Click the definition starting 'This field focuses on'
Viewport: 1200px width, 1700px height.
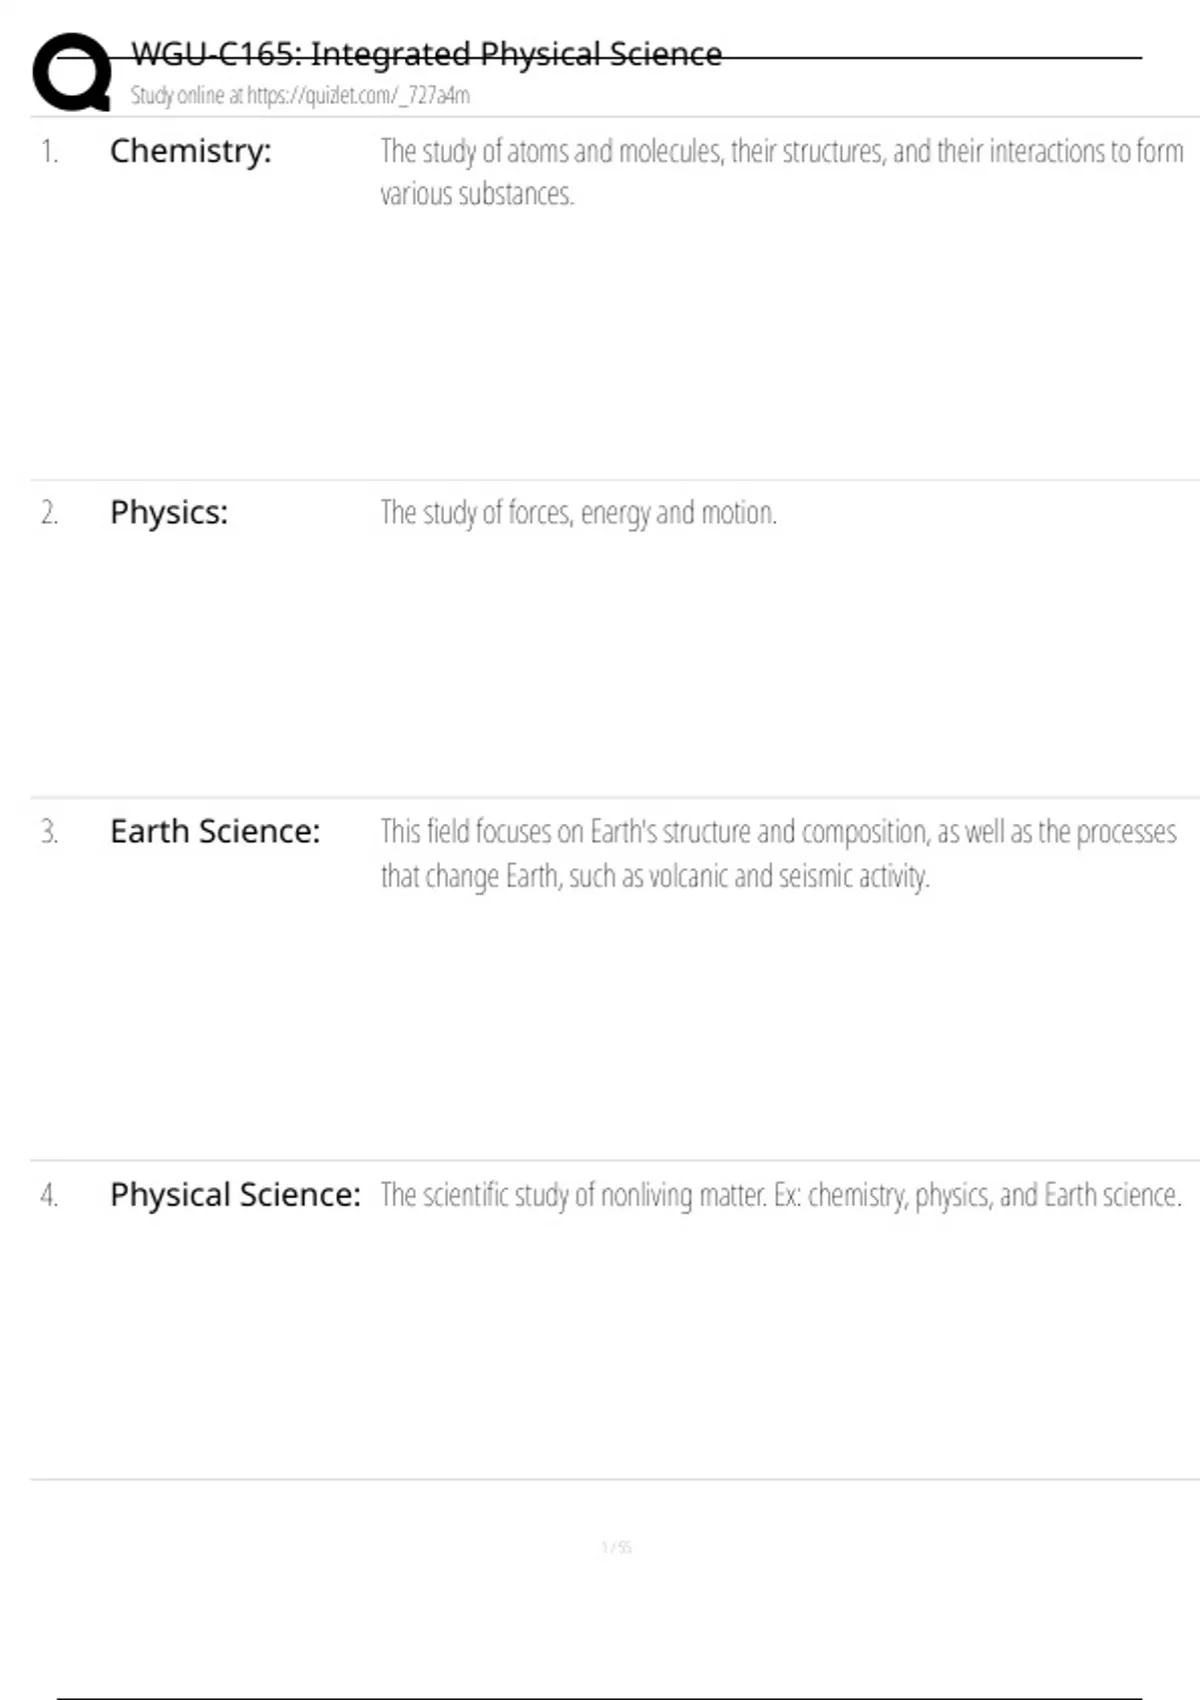778,832
